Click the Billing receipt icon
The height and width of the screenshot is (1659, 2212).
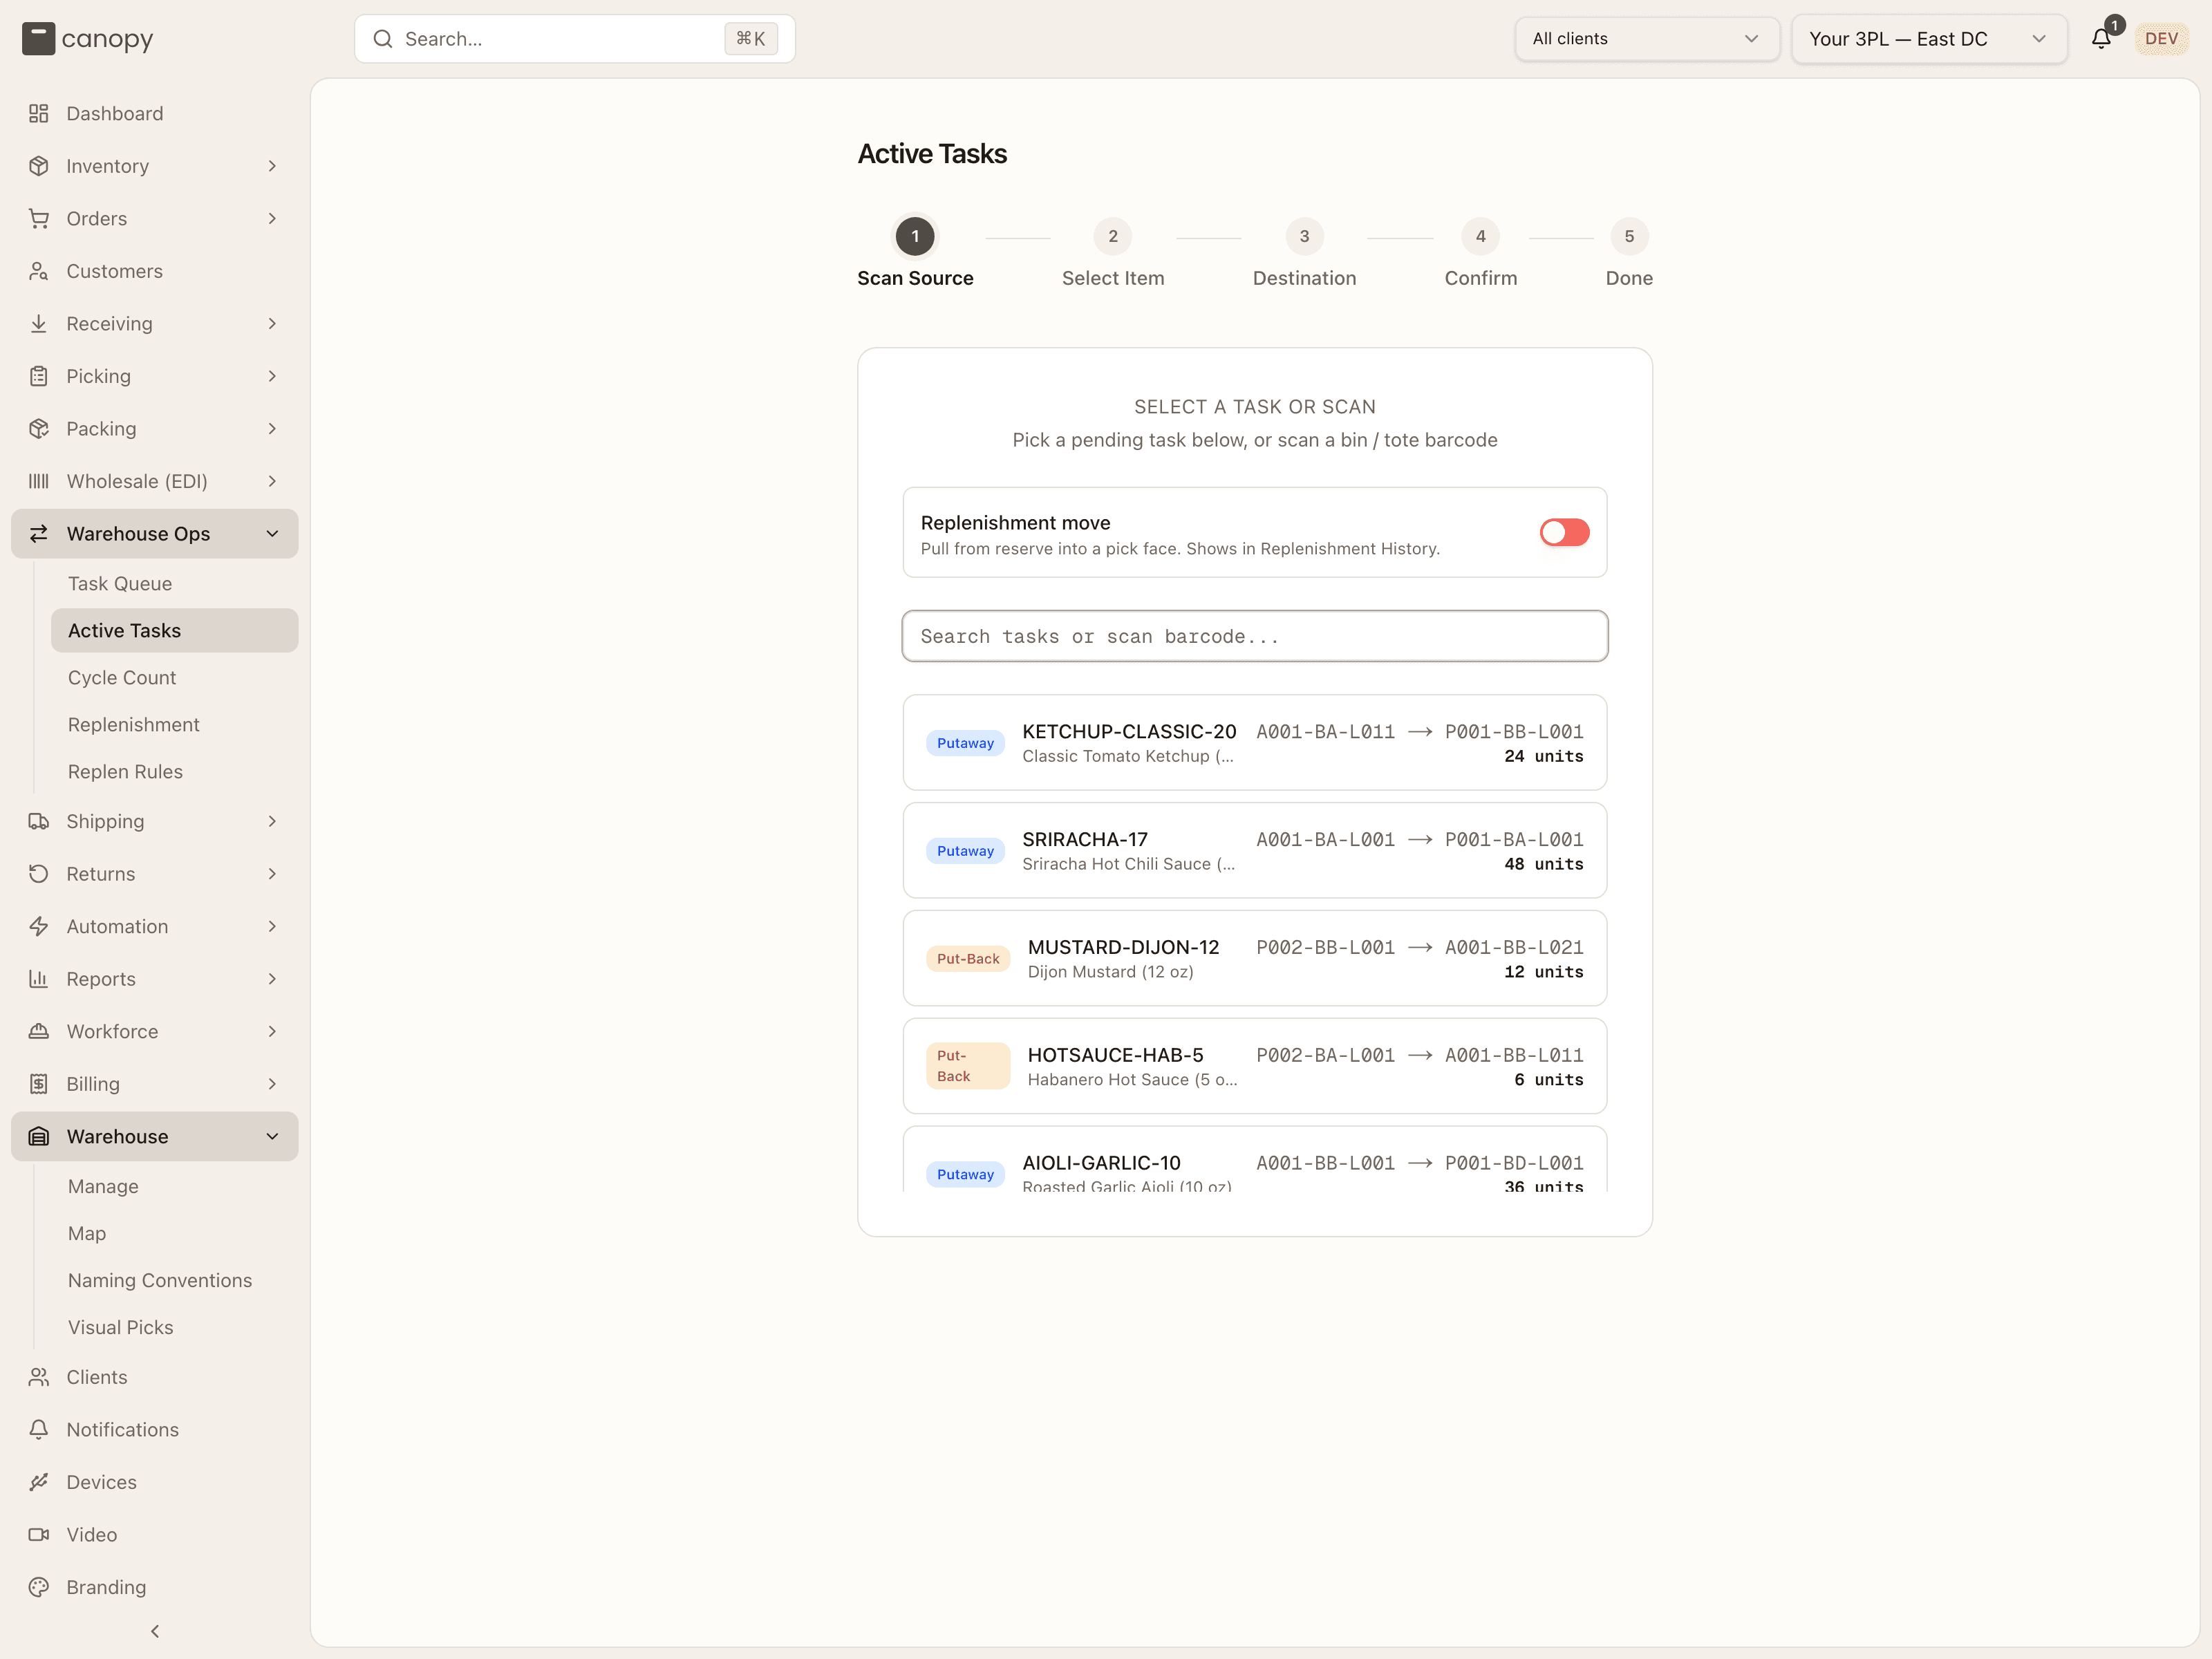39,1084
